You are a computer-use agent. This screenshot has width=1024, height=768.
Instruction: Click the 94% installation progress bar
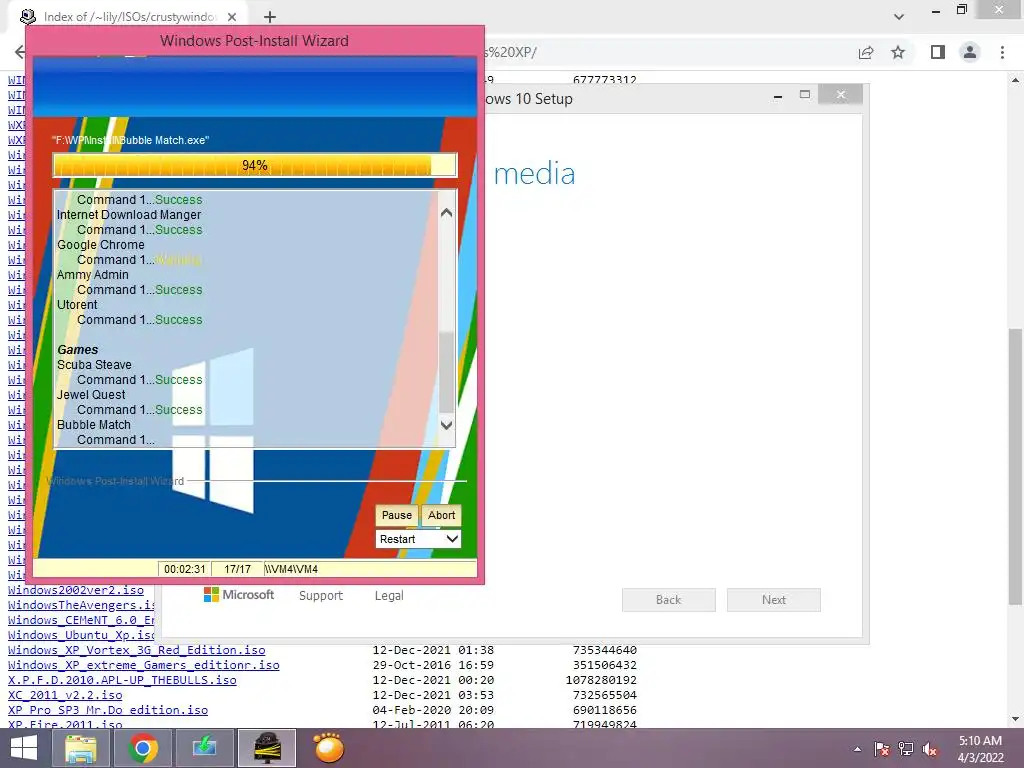pyautogui.click(x=255, y=165)
